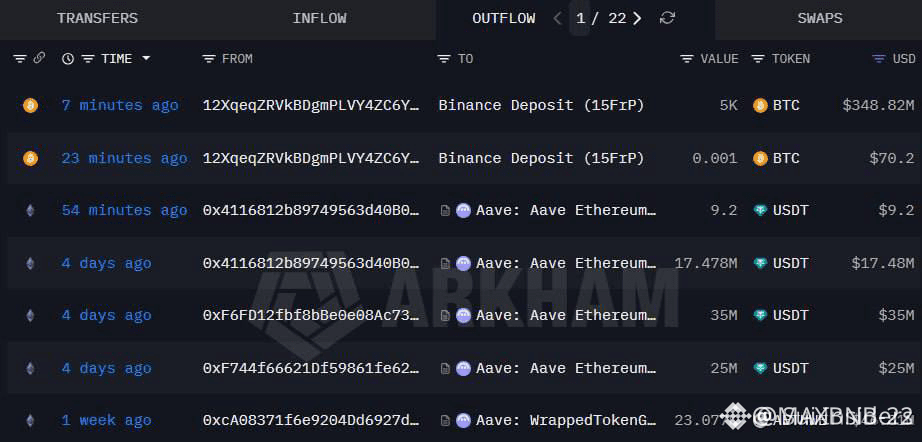Screen dimensions: 922x442
Task: Refresh the outflow table
Action: (667, 18)
